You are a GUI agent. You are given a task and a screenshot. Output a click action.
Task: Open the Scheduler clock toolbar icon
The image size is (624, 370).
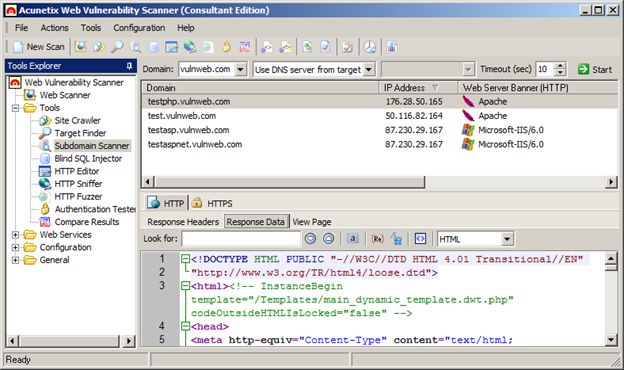point(370,47)
